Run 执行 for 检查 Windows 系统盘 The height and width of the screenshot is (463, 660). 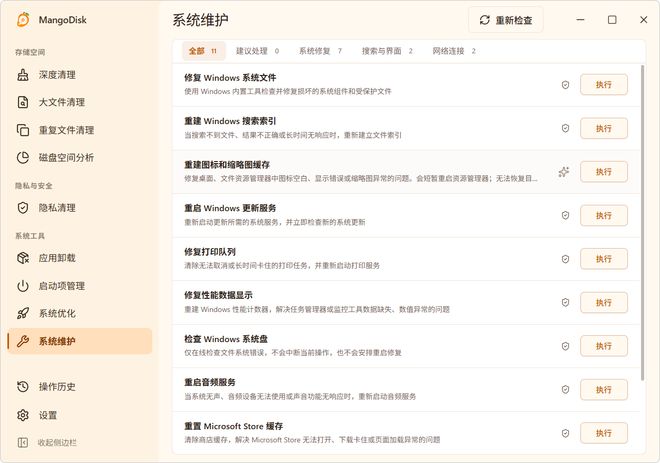pos(604,346)
